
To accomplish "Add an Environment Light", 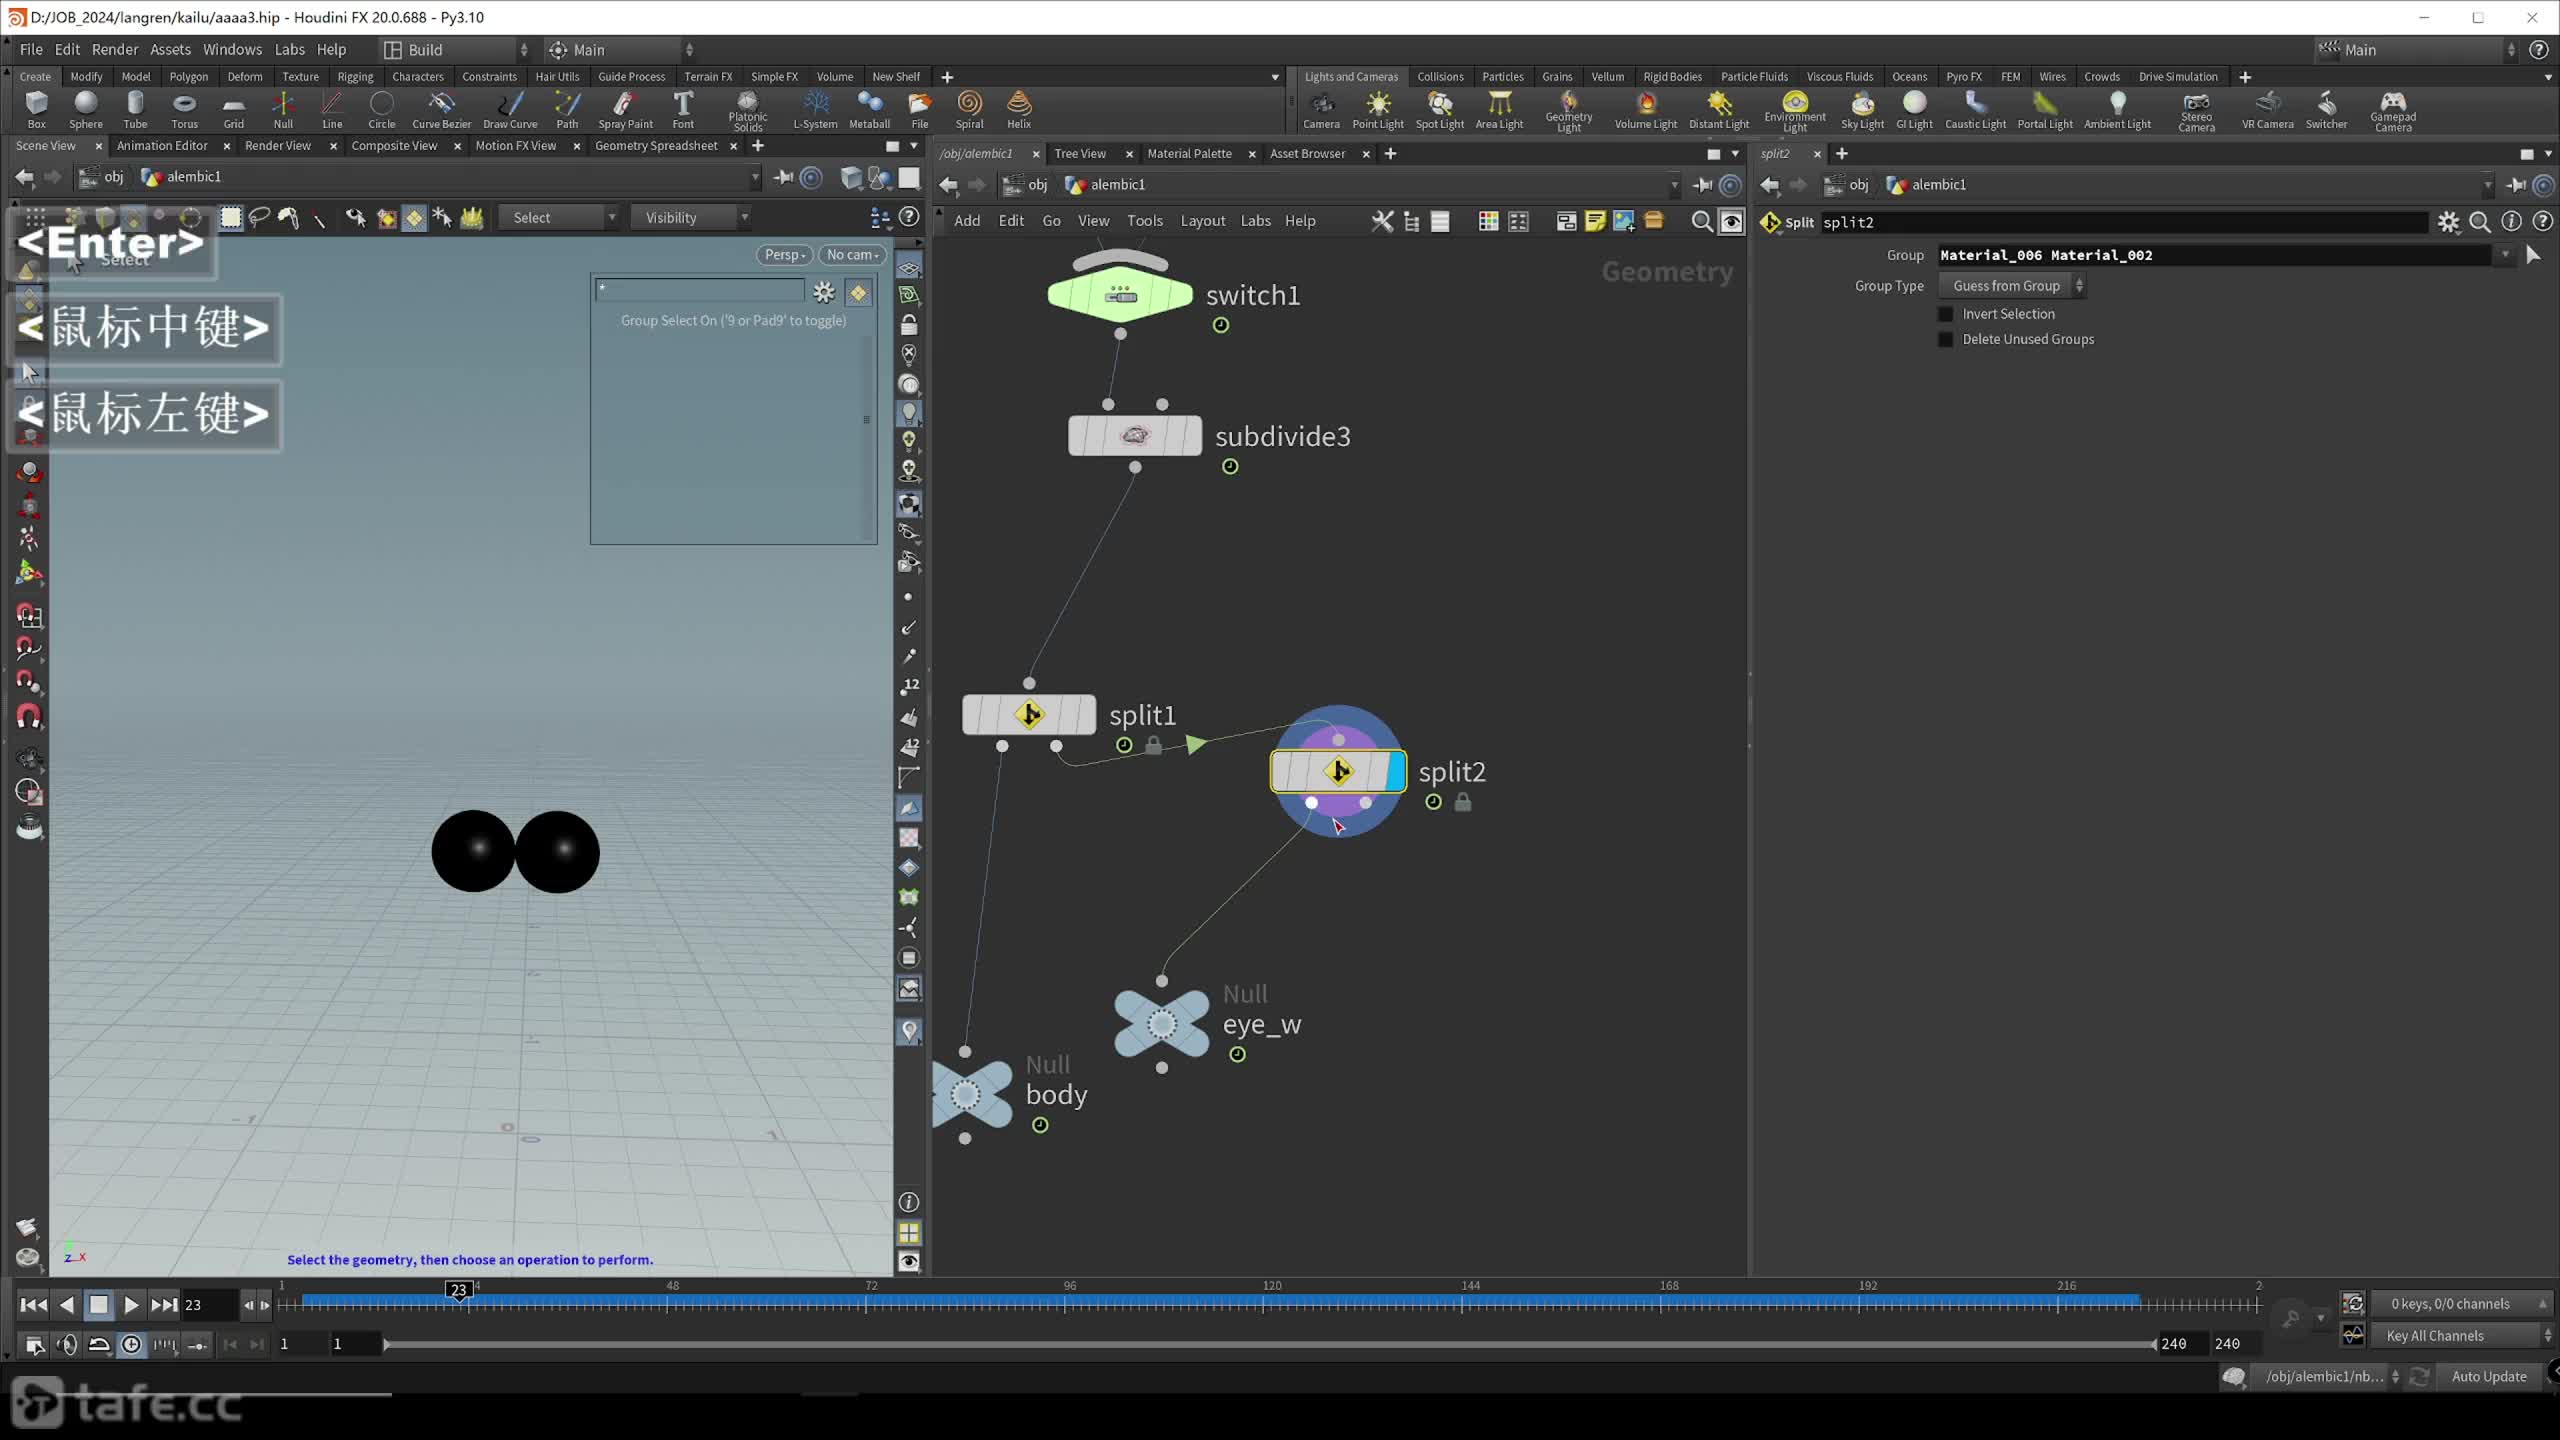I will (1795, 111).
